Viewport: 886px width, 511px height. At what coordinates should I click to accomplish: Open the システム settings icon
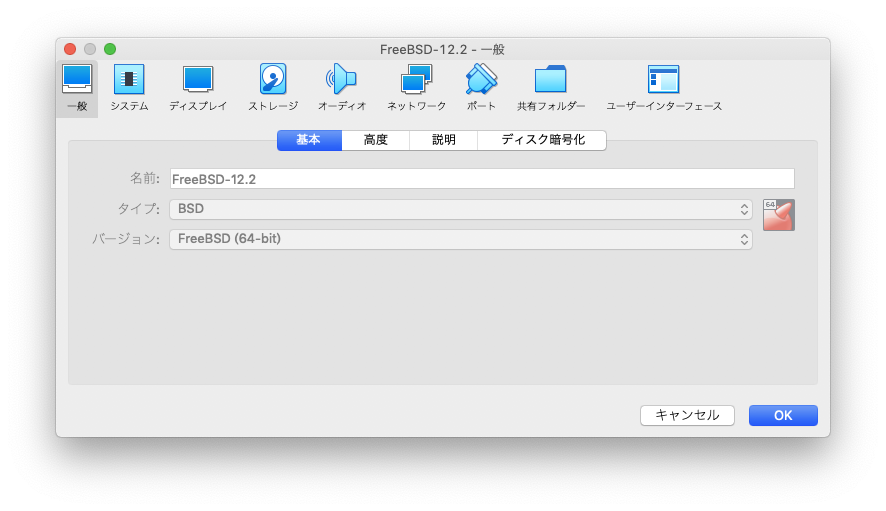[129, 87]
